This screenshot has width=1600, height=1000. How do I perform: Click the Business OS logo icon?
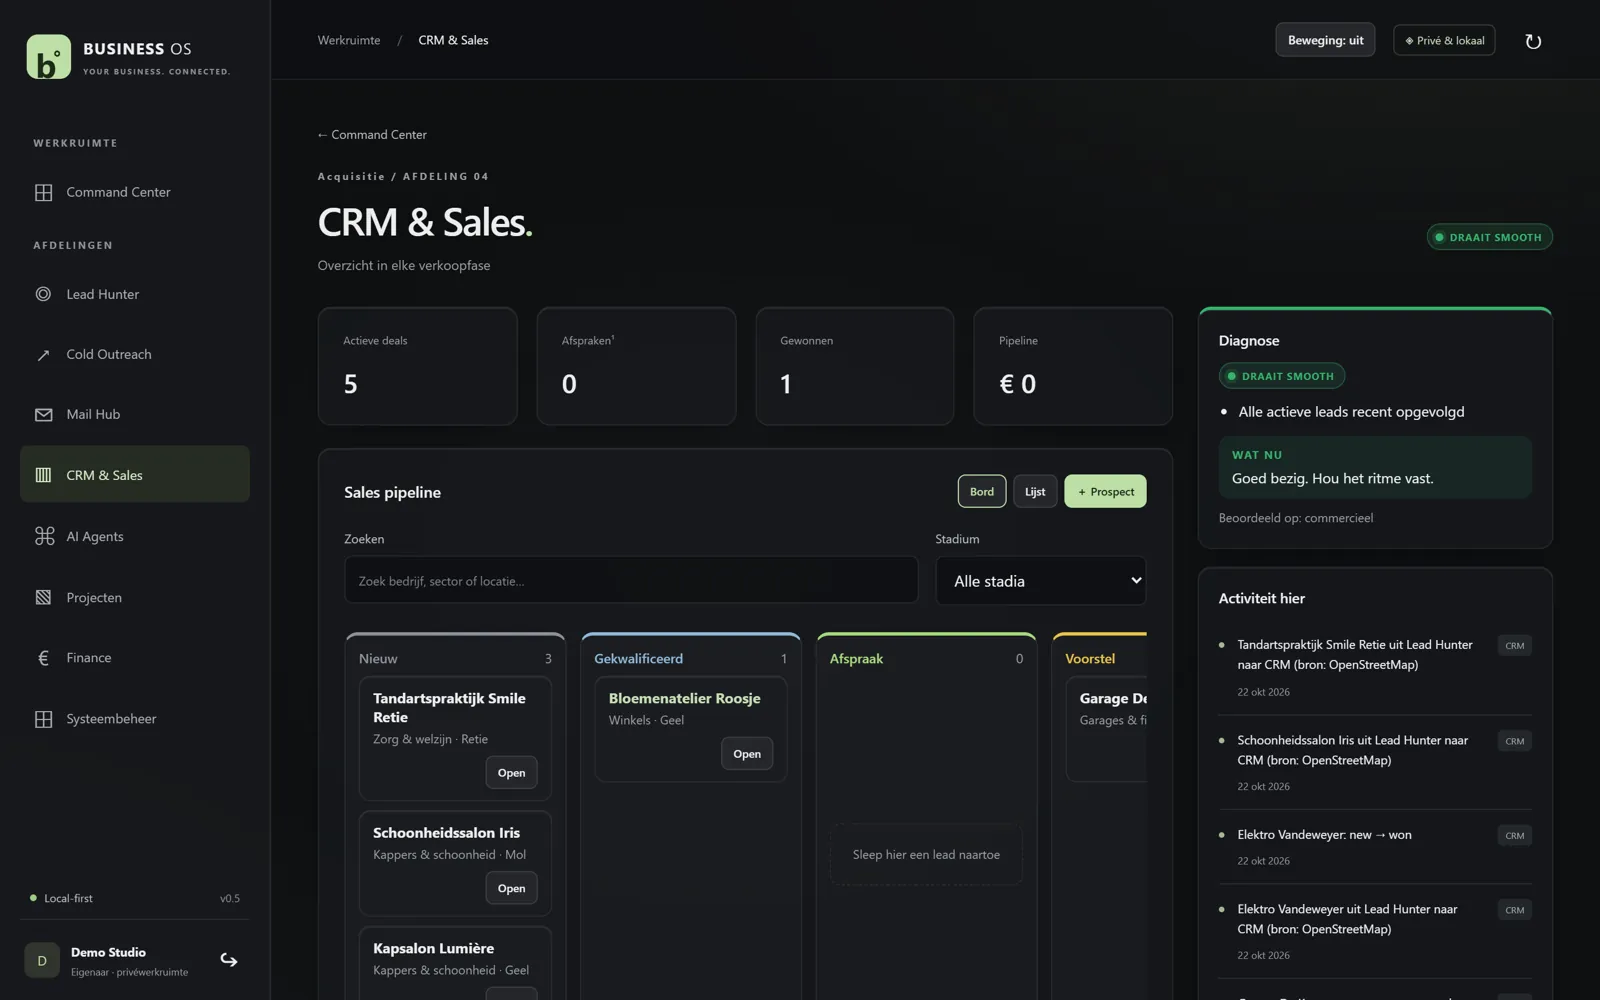pos(48,57)
